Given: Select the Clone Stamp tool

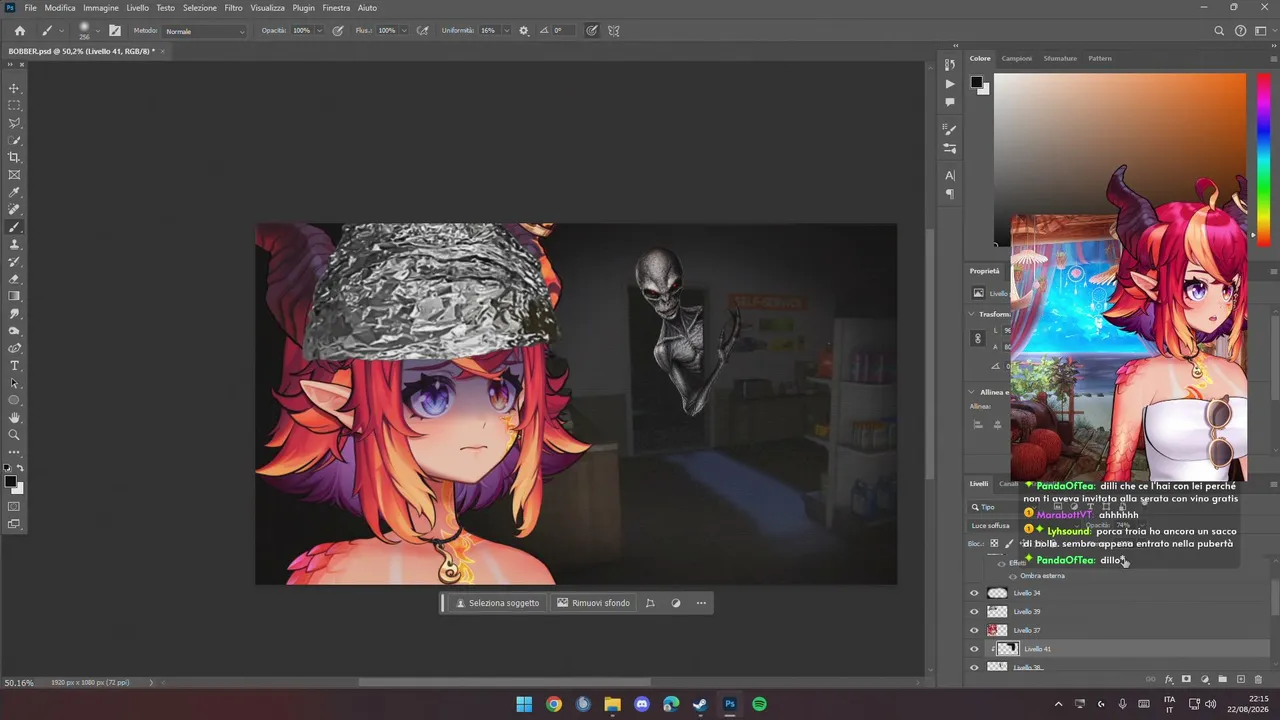Looking at the screenshot, I should pos(14,244).
